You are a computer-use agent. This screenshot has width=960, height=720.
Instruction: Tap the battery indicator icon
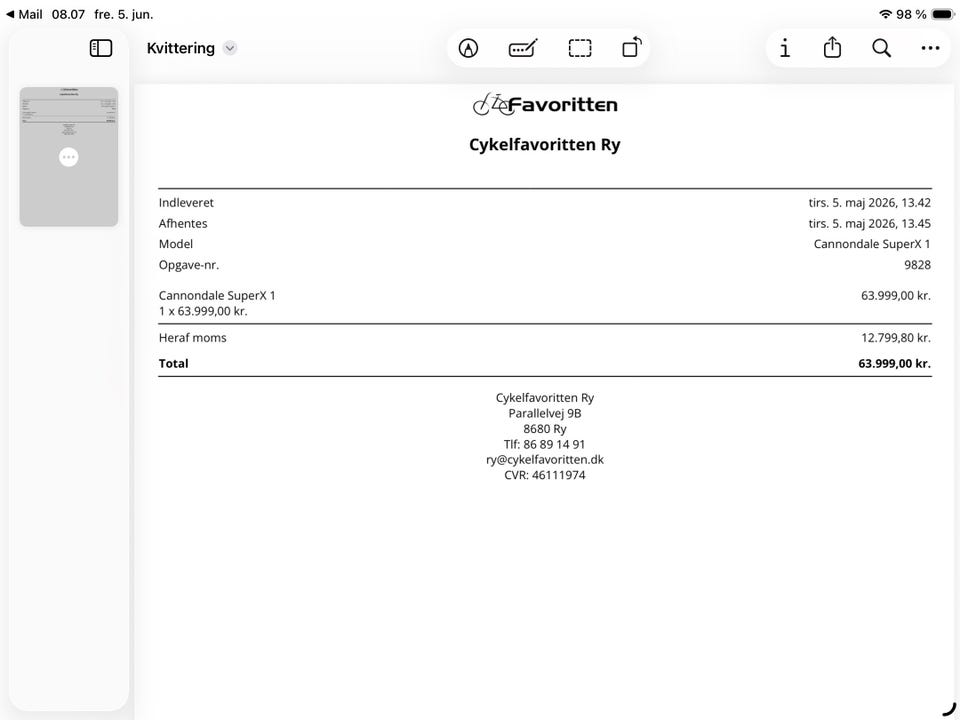click(x=943, y=14)
